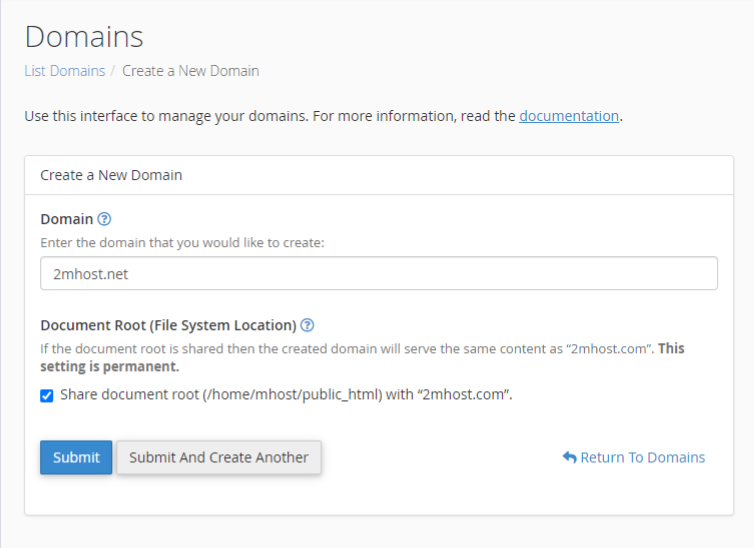Uncheck the Share document root checkbox
Viewport: 754px width, 548px height.
tap(47, 395)
